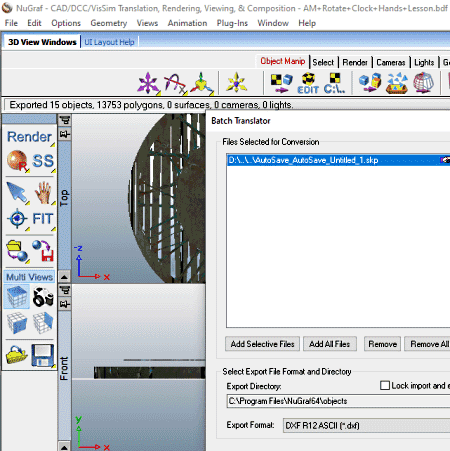The width and height of the screenshot is (450, 451).
Task: Click the camera icon above the Front view
Action: (x=65, y=290)
